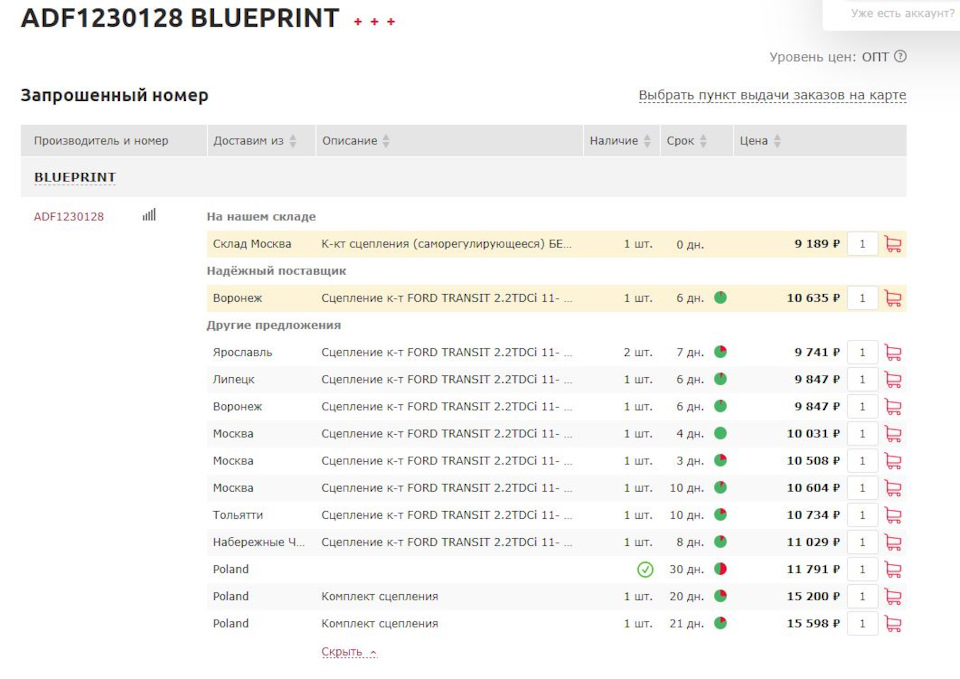Image resolution: width=960 pixels, height=679 pixels.
Task: Add Москва 10 508 ₽ offer to cart
Action: [893, 461]
